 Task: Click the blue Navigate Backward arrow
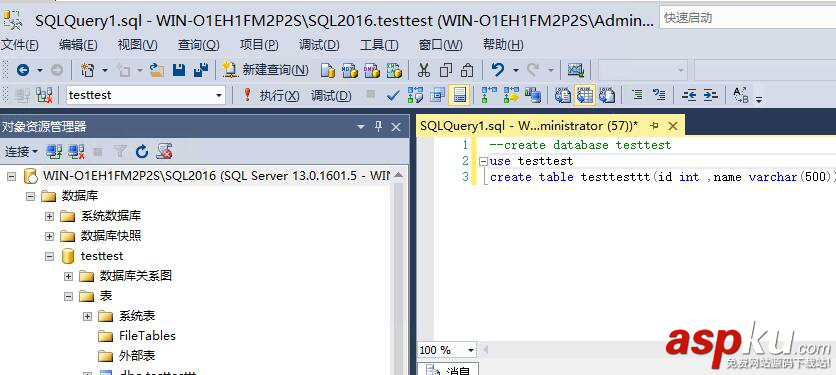tap(23, 70)
